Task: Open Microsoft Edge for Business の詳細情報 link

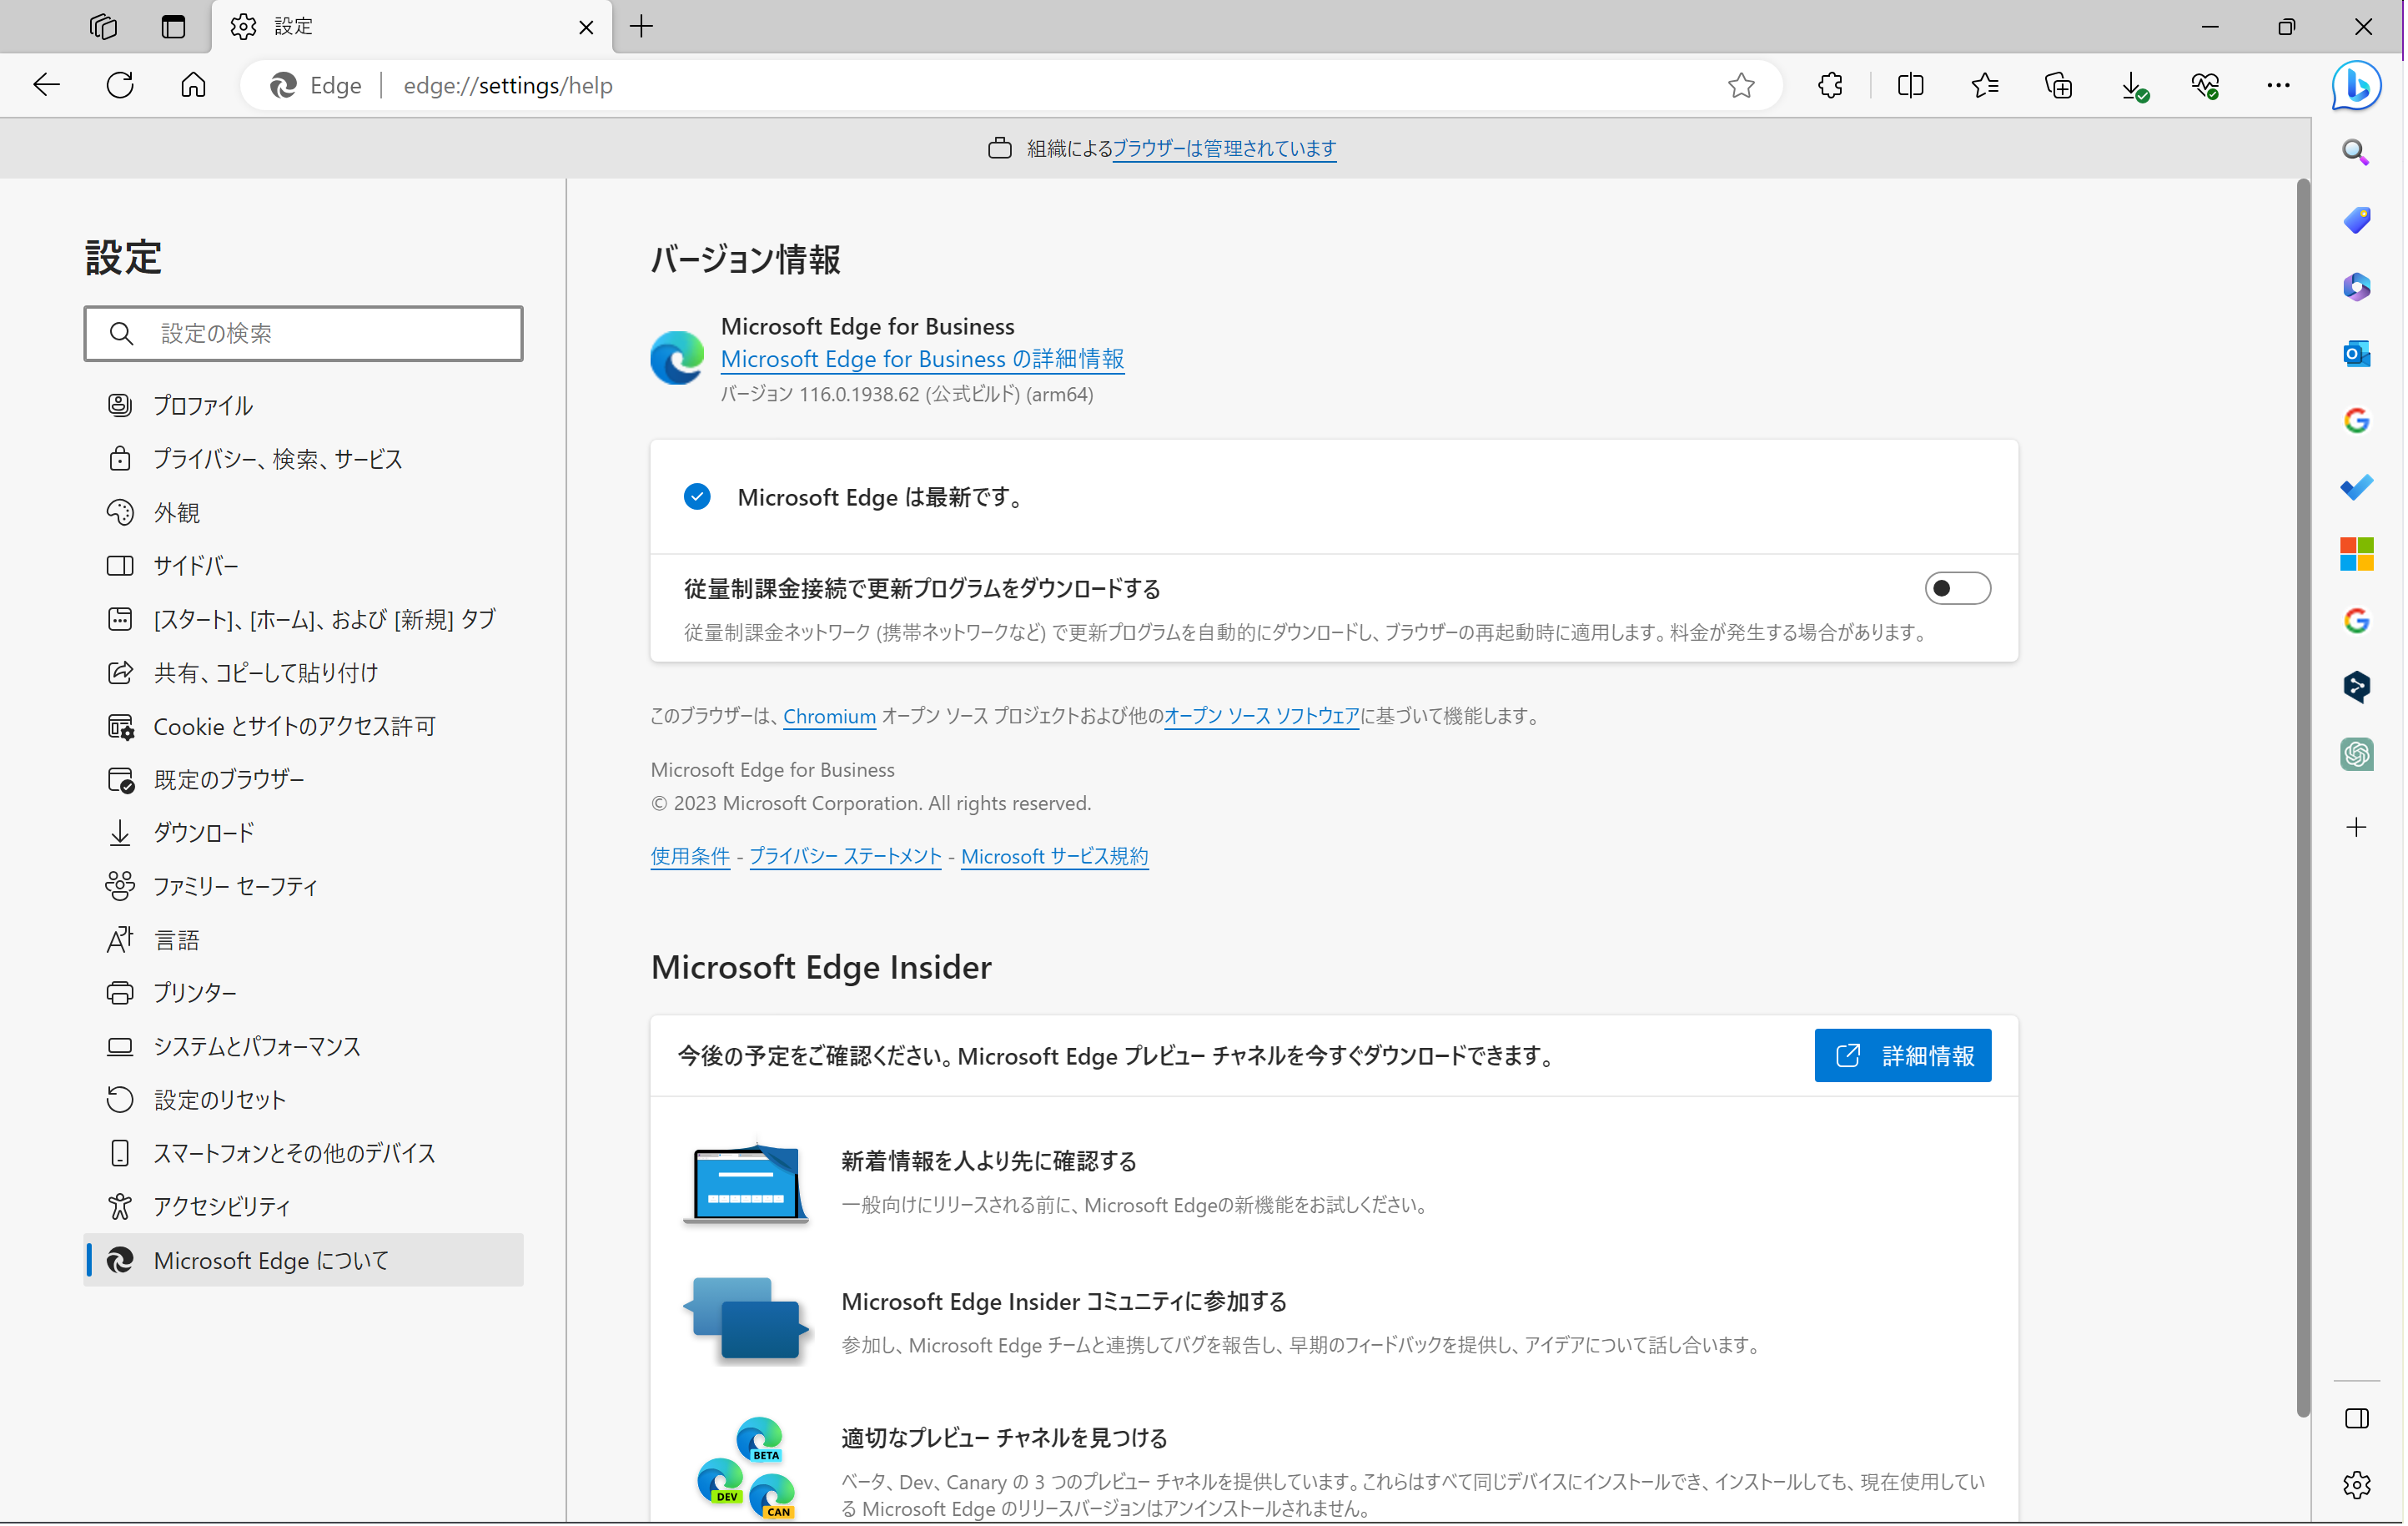Action: click(x=922, y=359)
